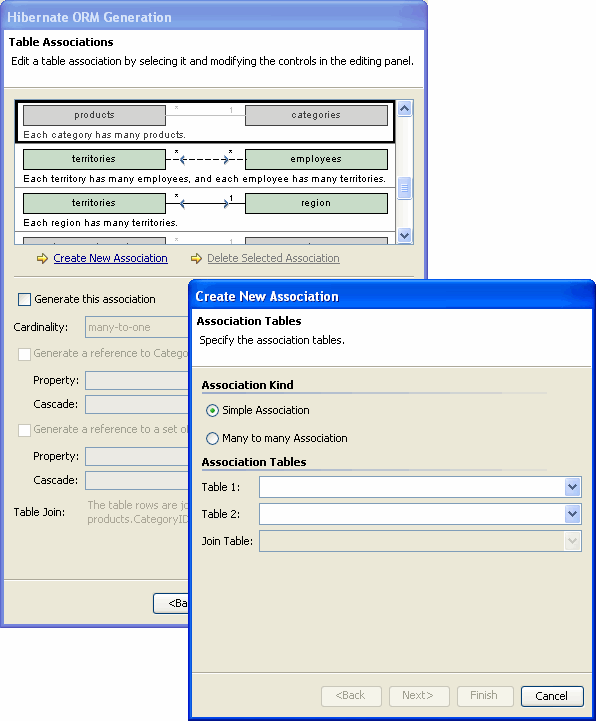Click the partially hidden <Back button in Hibernate ORM window

pyautogui.click(x=171, y=603)
